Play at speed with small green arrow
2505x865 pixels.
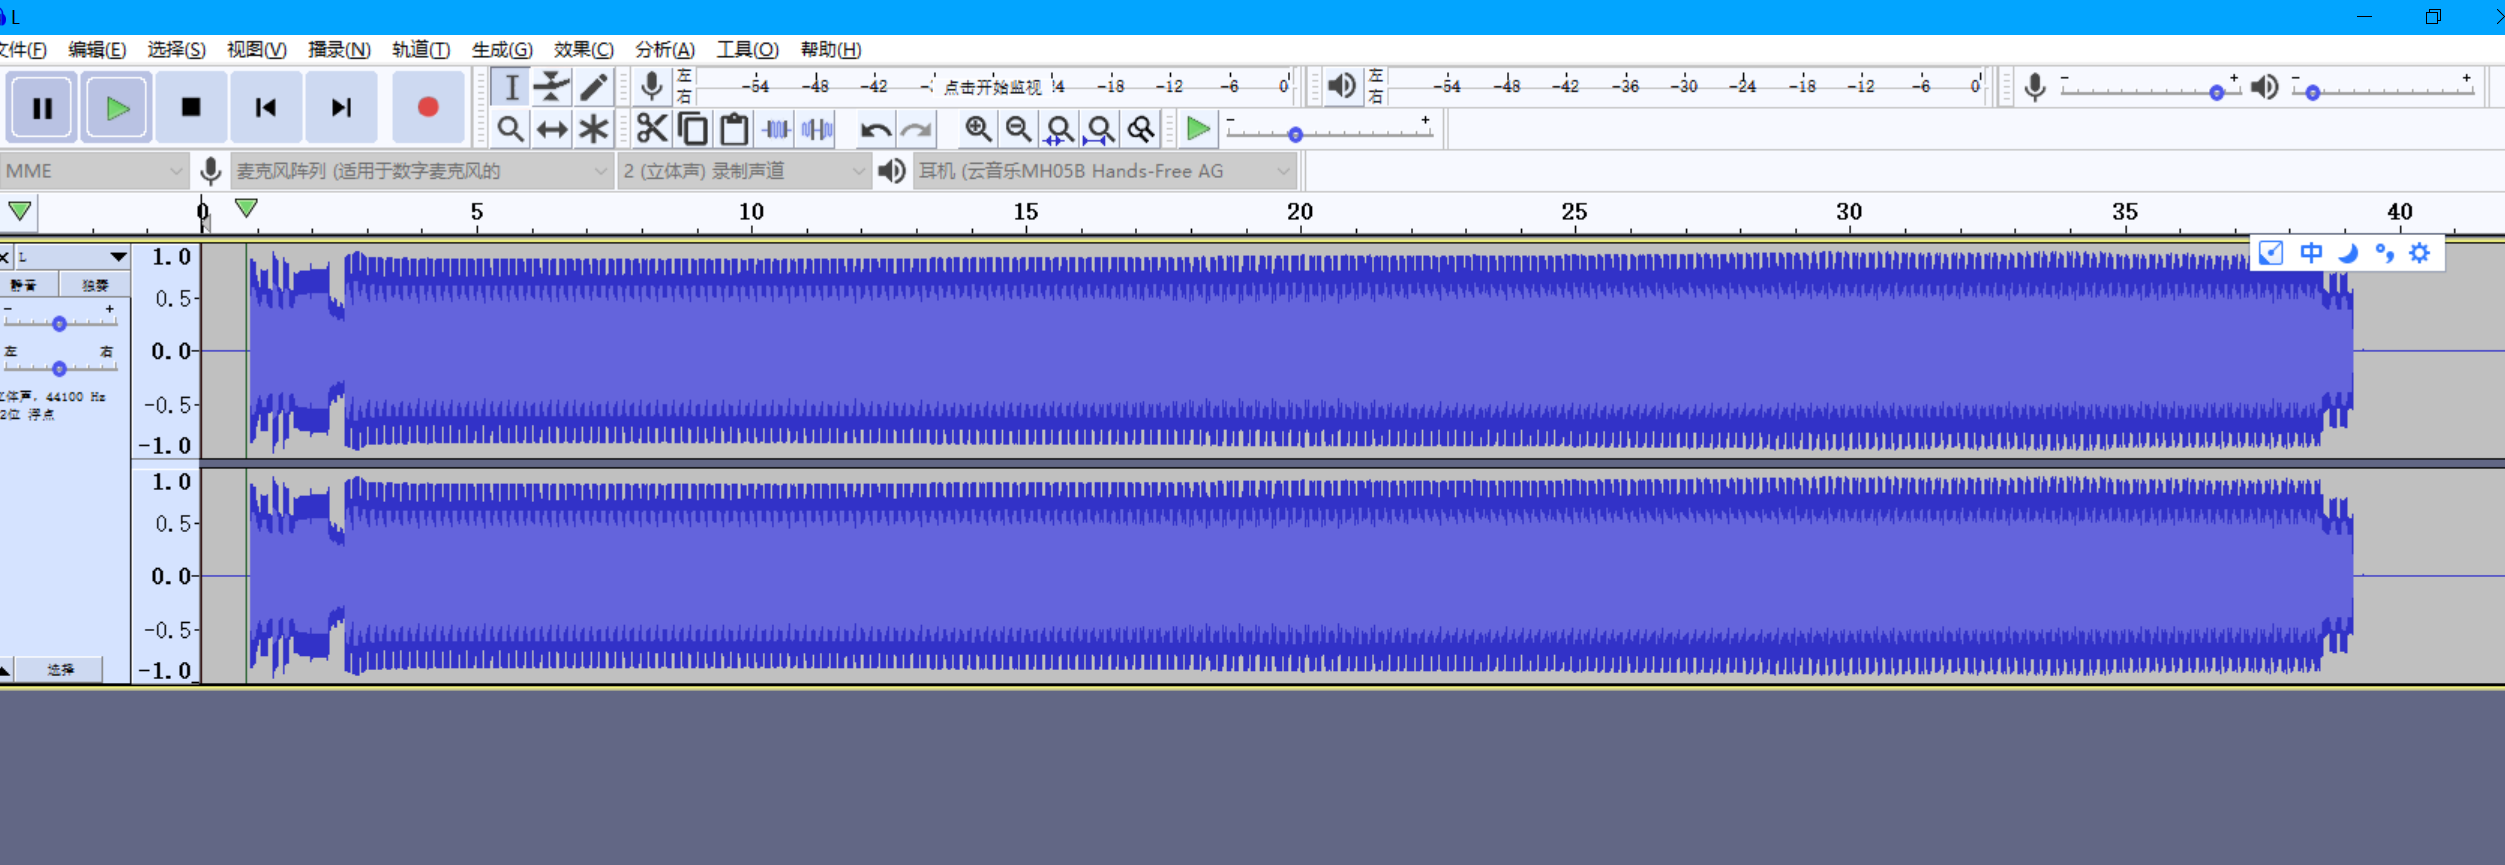1198,129
